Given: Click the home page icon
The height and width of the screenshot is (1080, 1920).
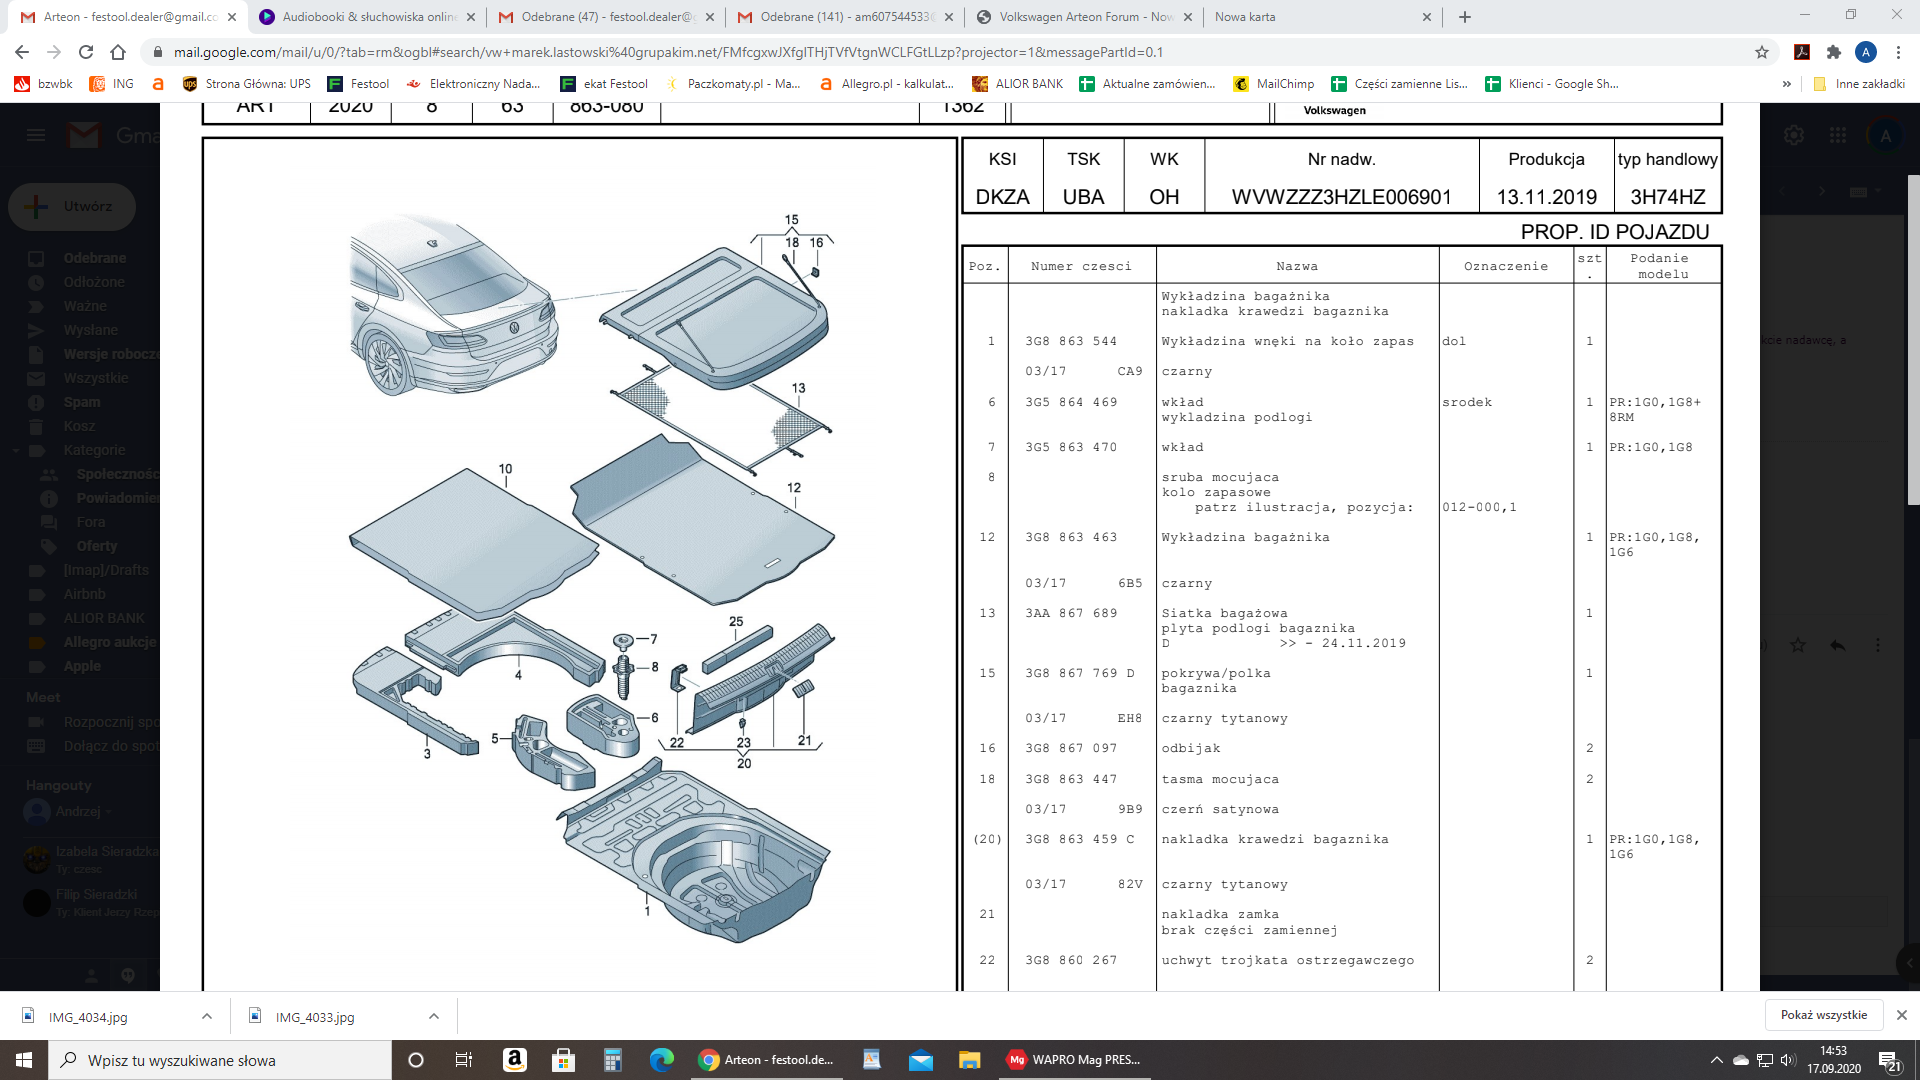Looking at the screenshot, I should pyautogui.click(x=118, y=52).
